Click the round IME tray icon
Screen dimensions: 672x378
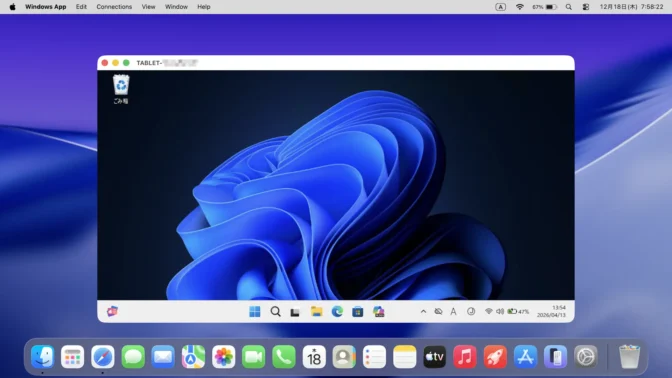(x=471, y=312)
